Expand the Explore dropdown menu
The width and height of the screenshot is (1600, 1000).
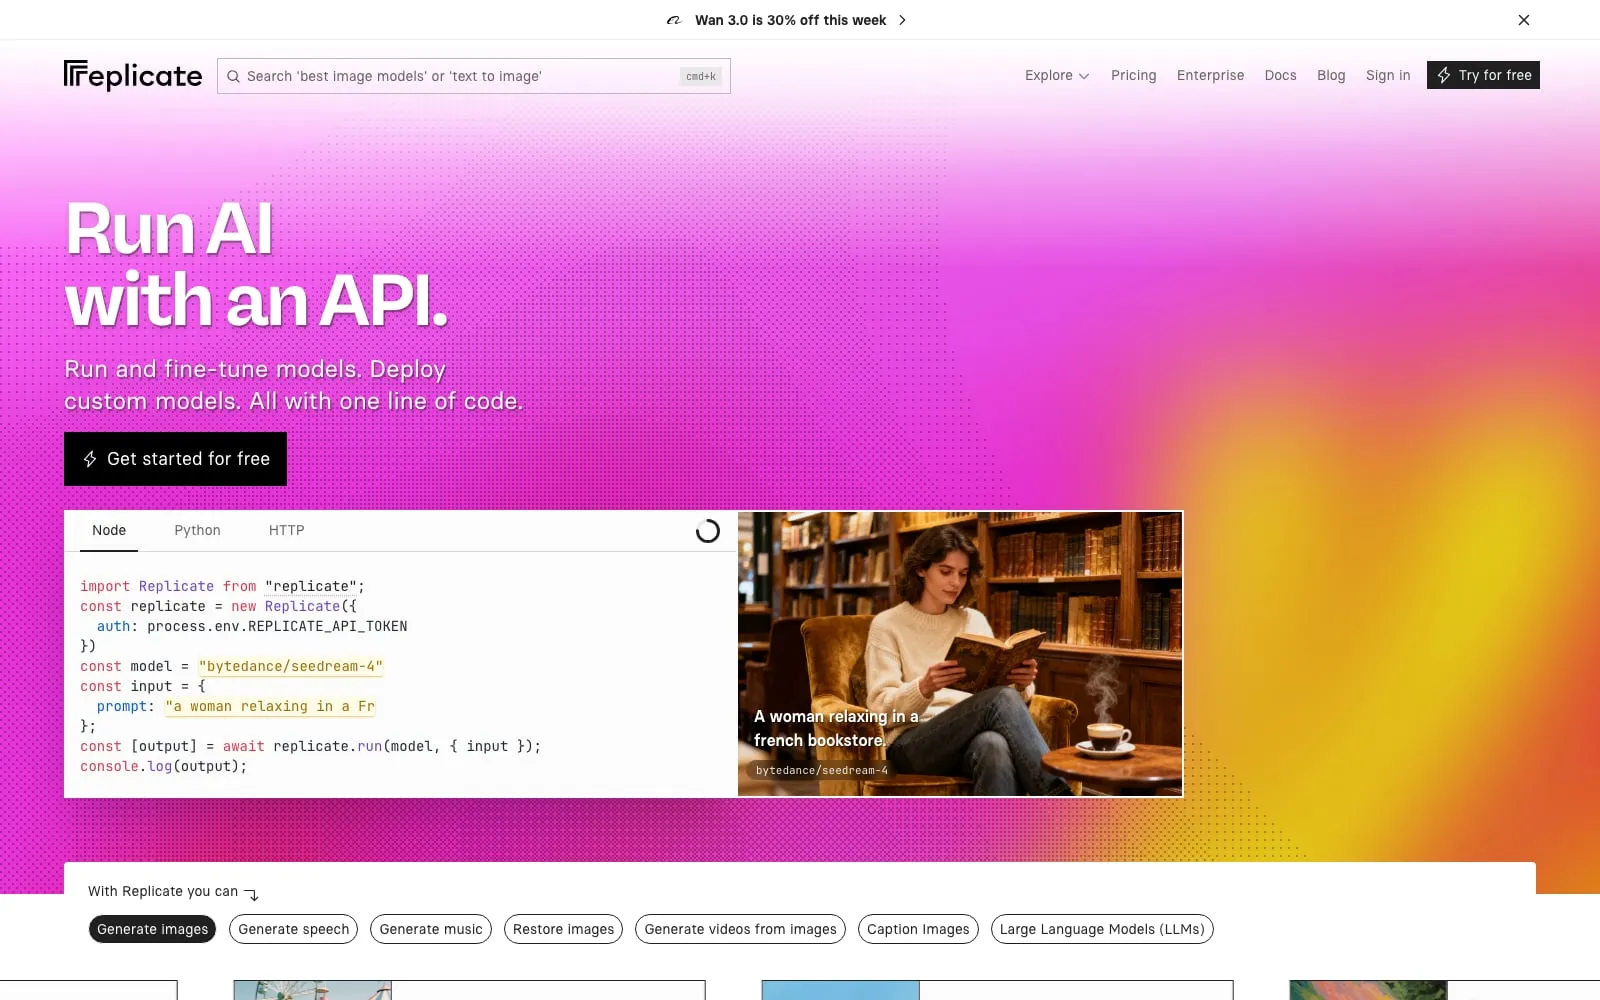point(1057,75)
